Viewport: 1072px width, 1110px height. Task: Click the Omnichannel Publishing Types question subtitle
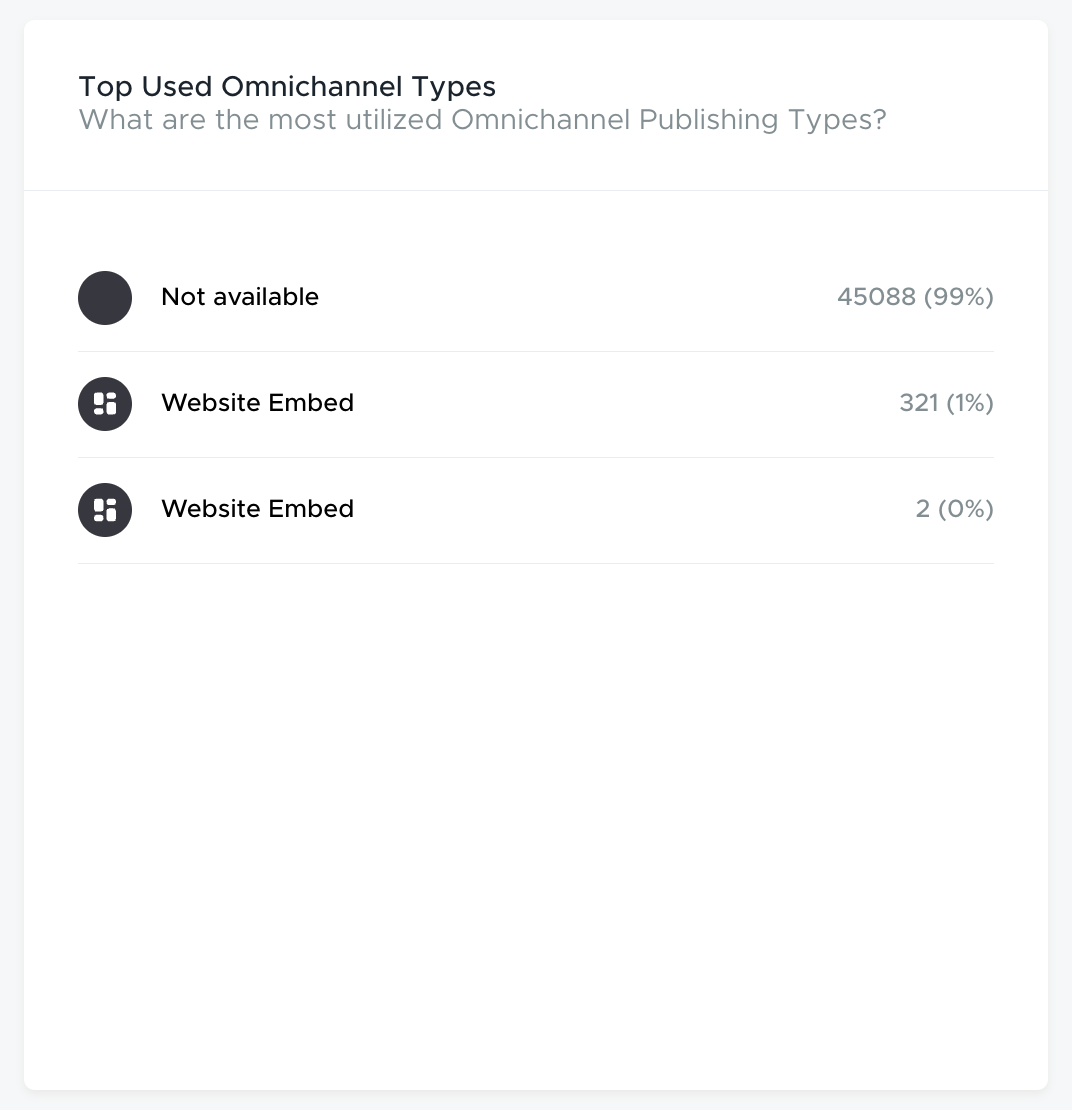point(482,120)
